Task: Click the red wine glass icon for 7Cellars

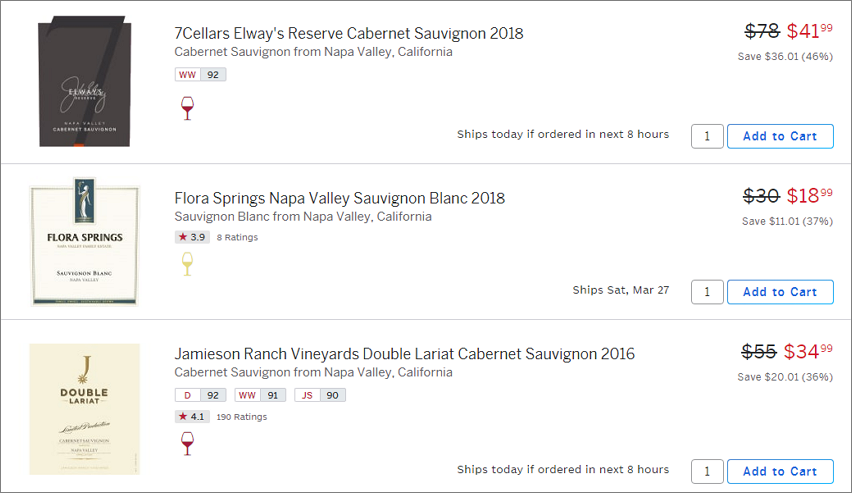Action: [187, 108]
